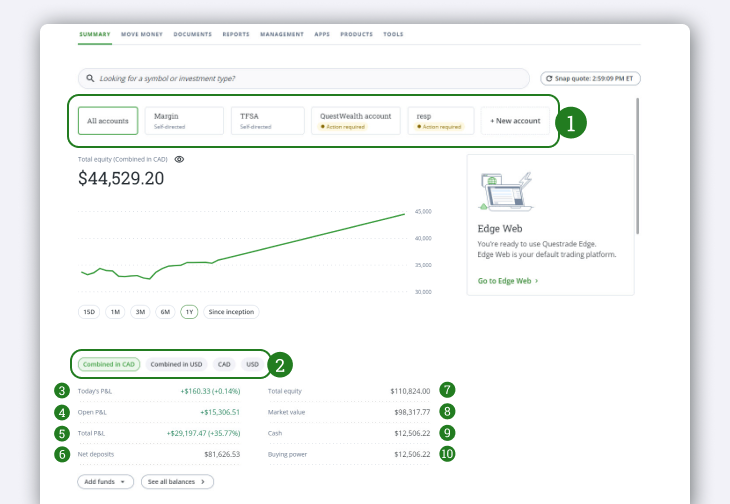Open the QuestWealth account card
The height and width of the screenshot is (504, 730).
click(356, 121)
